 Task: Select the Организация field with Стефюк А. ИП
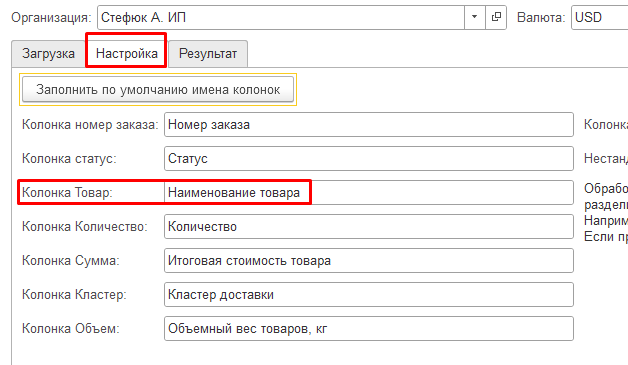click(281, 17)
